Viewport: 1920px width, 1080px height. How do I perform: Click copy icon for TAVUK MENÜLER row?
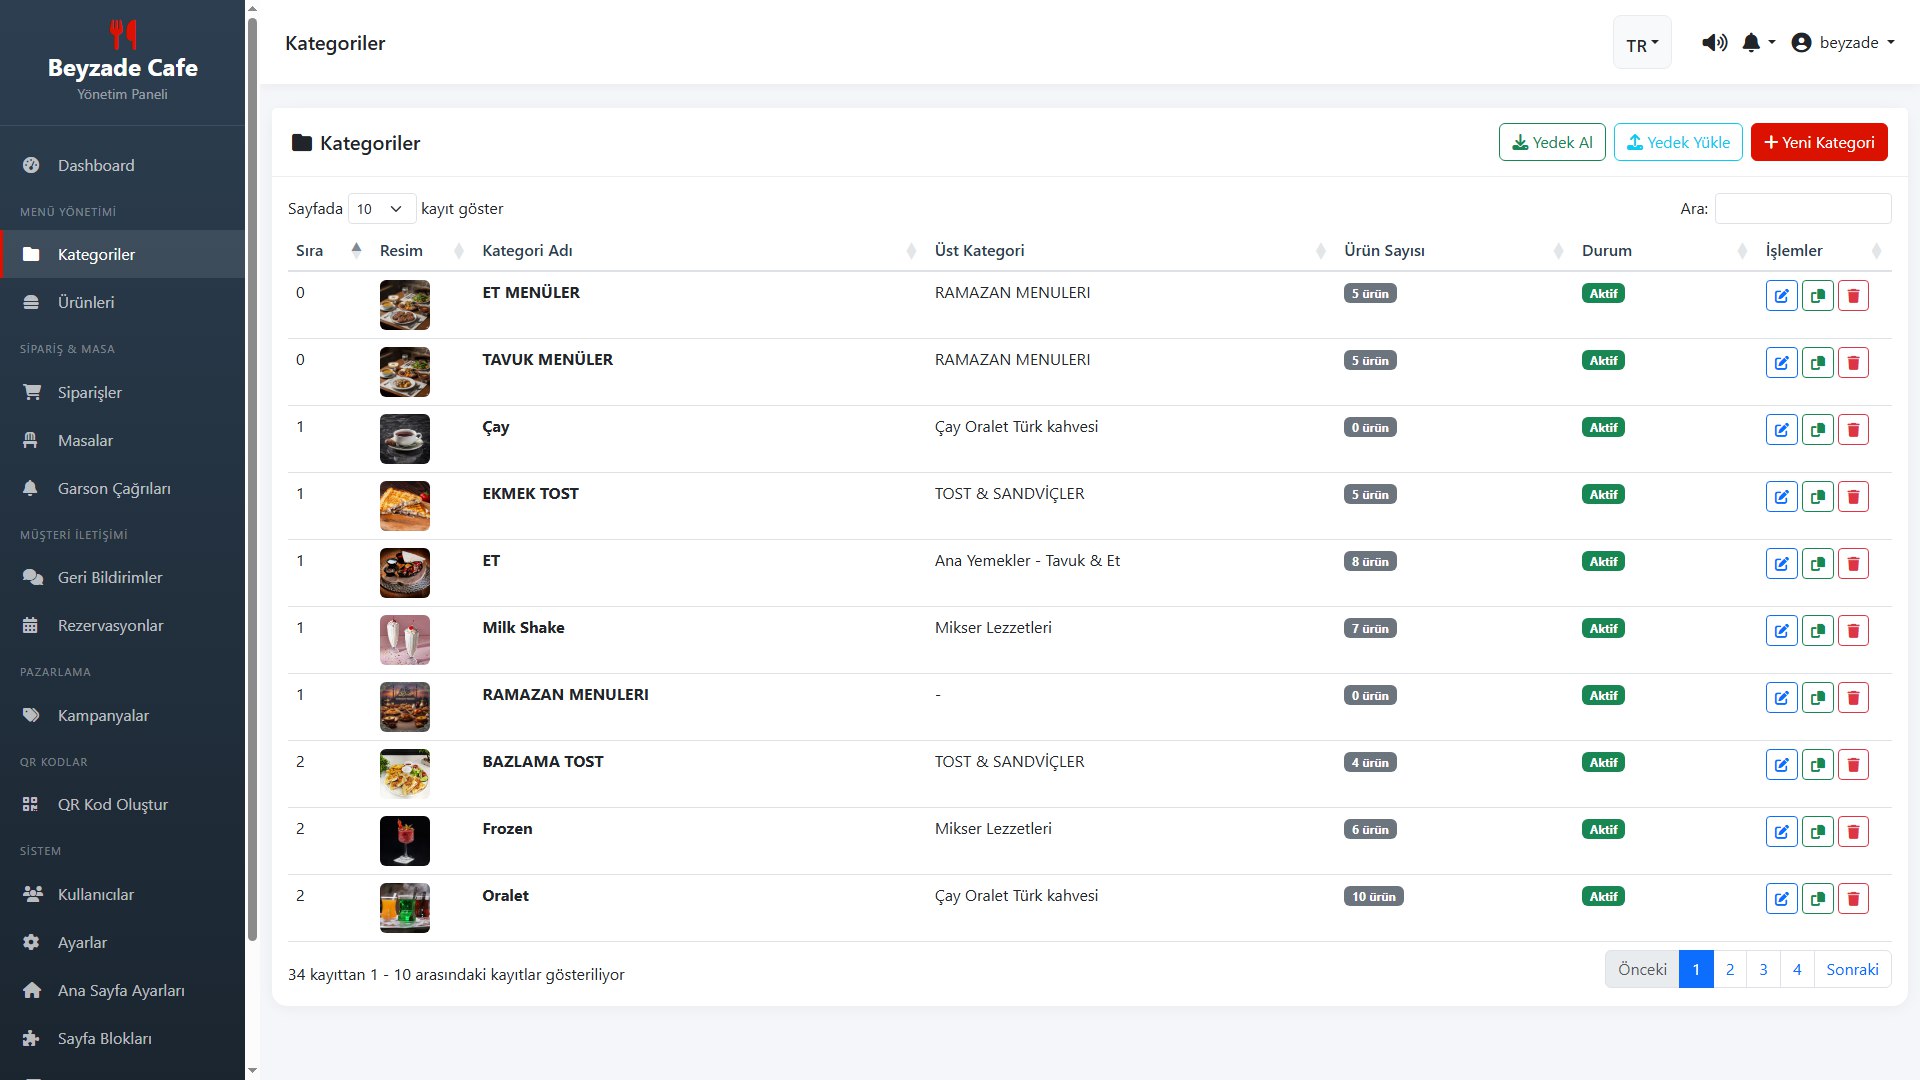pos(1817,363)
